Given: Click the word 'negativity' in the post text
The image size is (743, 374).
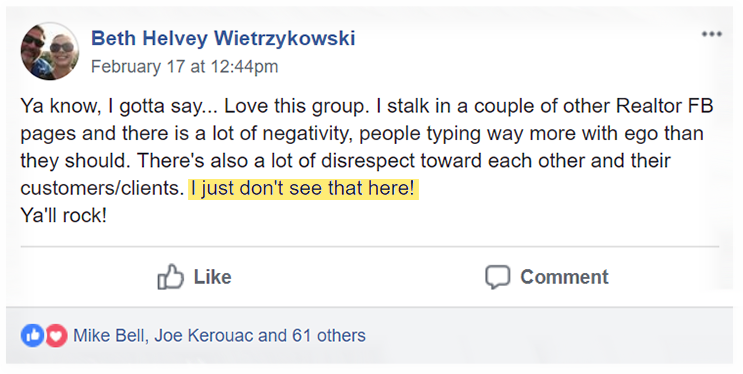Looking at the screenshot, I should 308,134.
